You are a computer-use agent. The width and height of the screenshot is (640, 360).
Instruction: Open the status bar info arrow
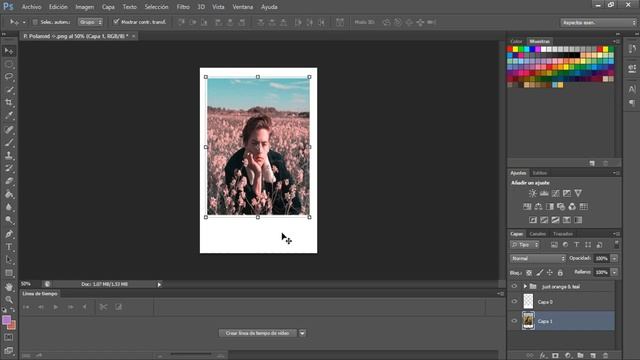[159, 284]
